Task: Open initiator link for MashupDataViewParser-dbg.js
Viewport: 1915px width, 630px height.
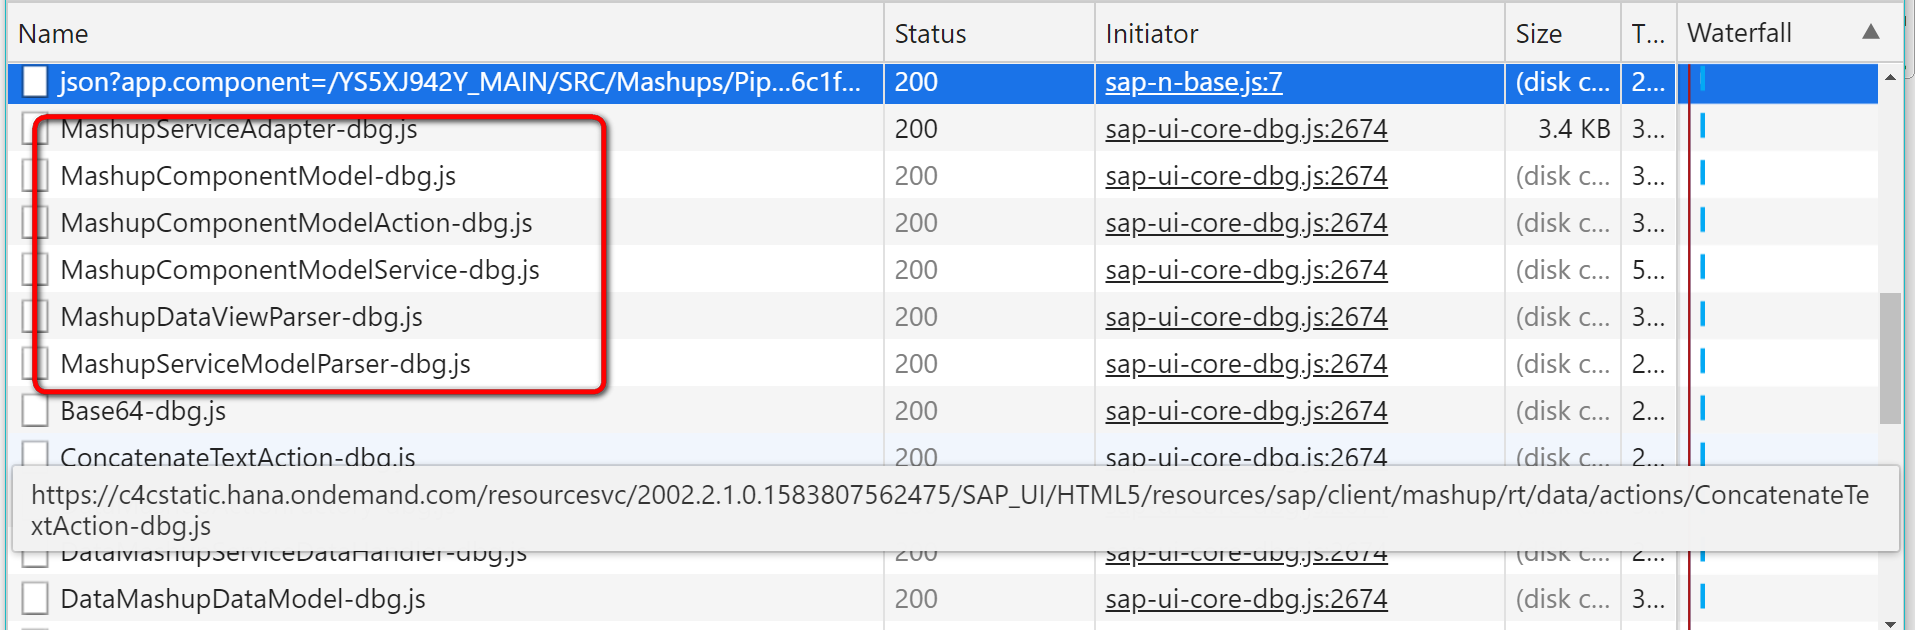Action: tap(1246, 317)
